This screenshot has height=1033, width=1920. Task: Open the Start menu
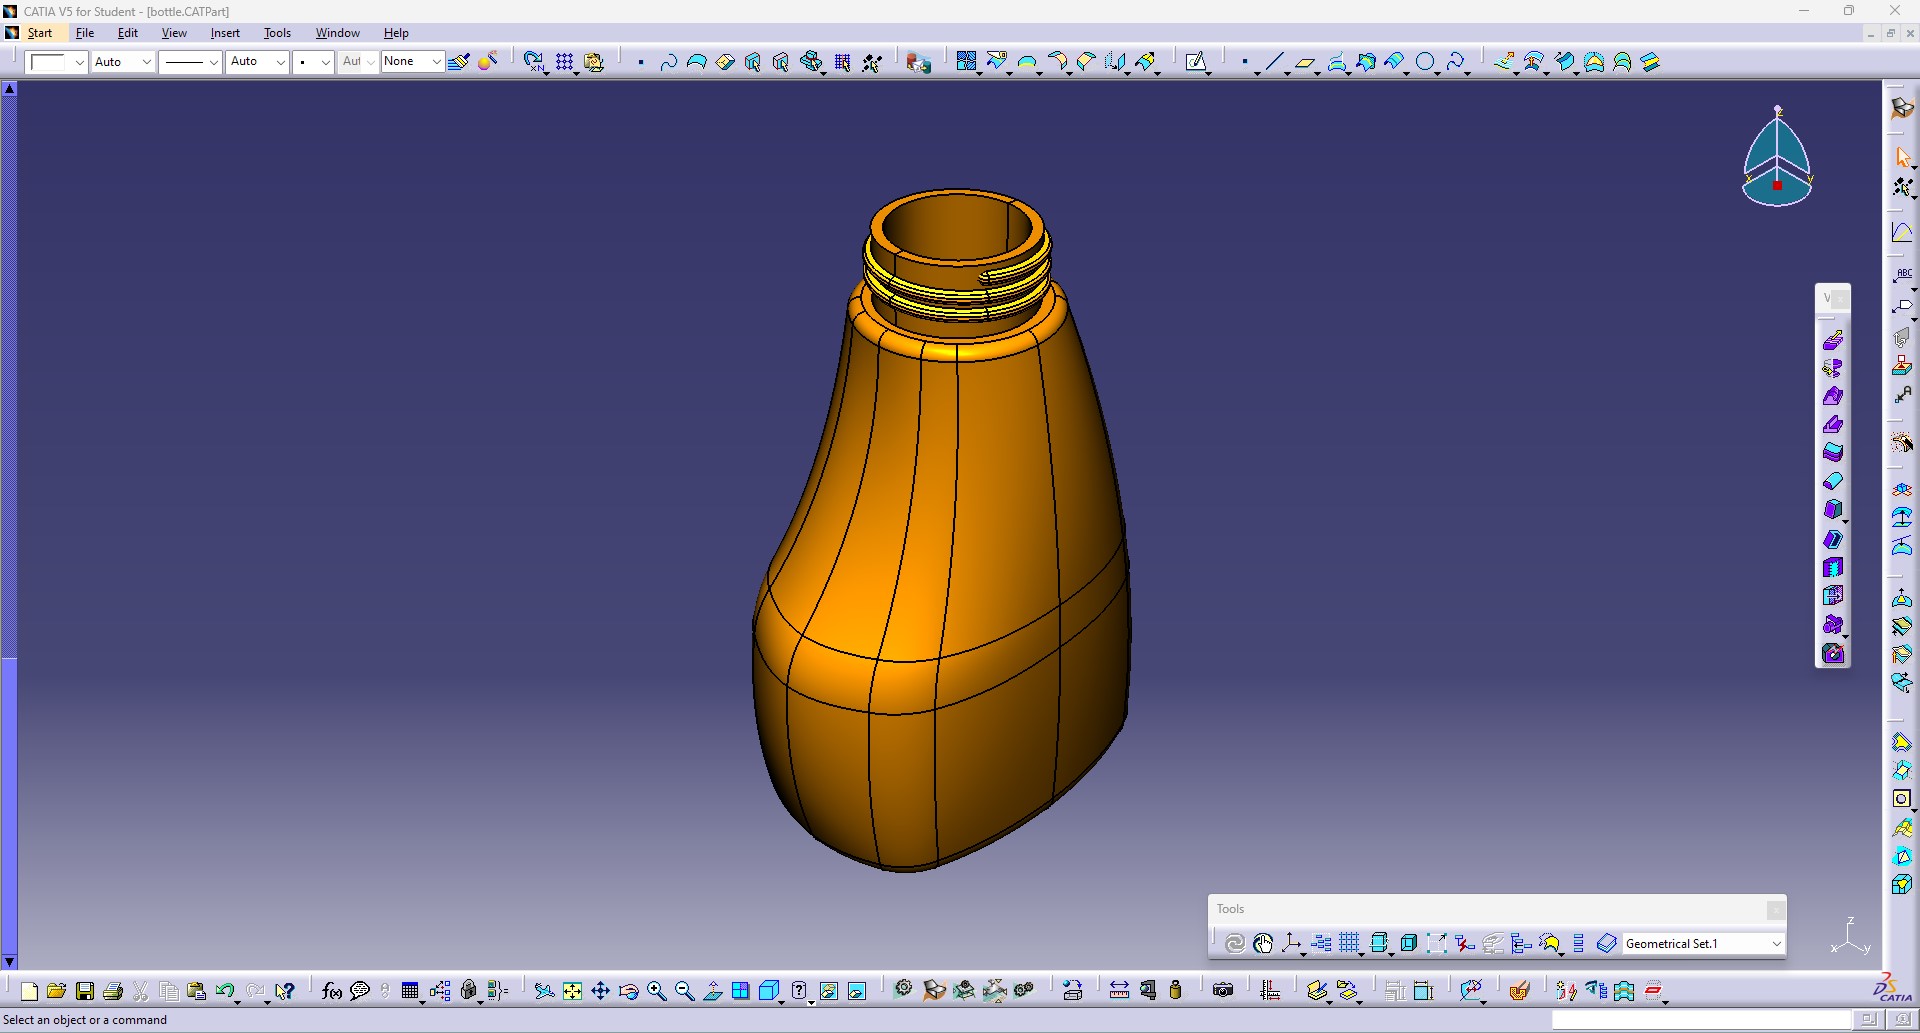[40, 33]
